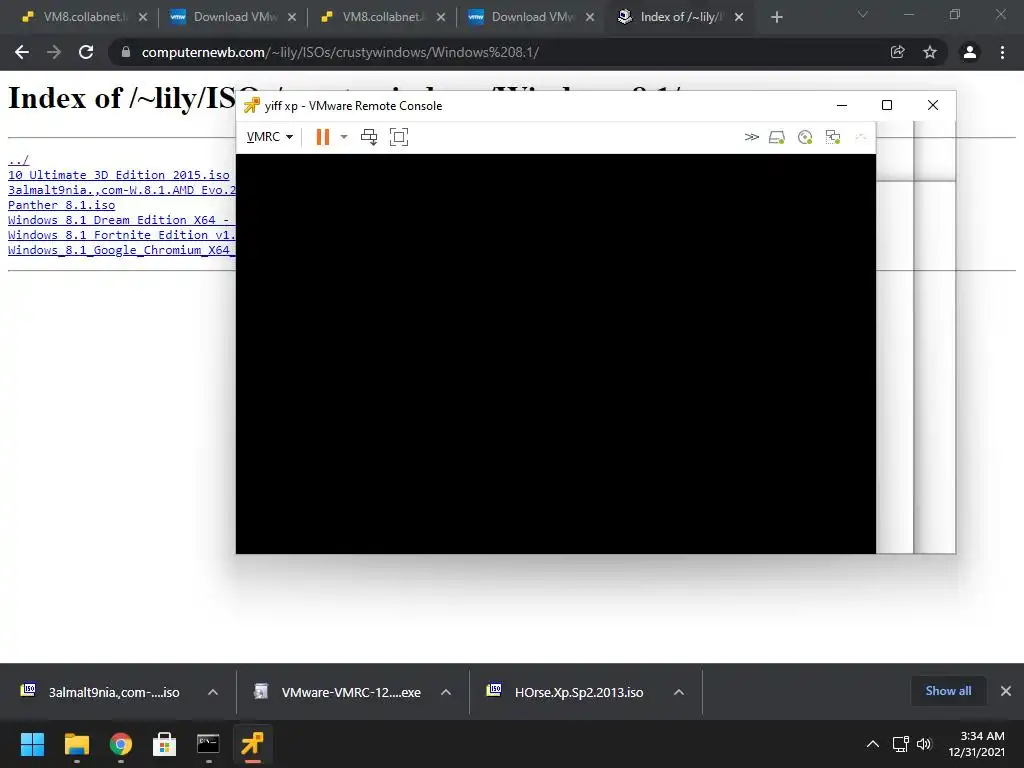1024x768 pixels.
Task: Open the Windows Start menu
Action: point(32,744)
